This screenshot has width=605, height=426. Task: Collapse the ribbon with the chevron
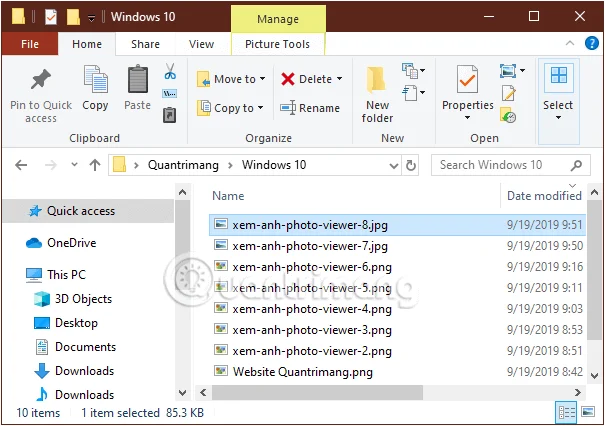[570, 43]
